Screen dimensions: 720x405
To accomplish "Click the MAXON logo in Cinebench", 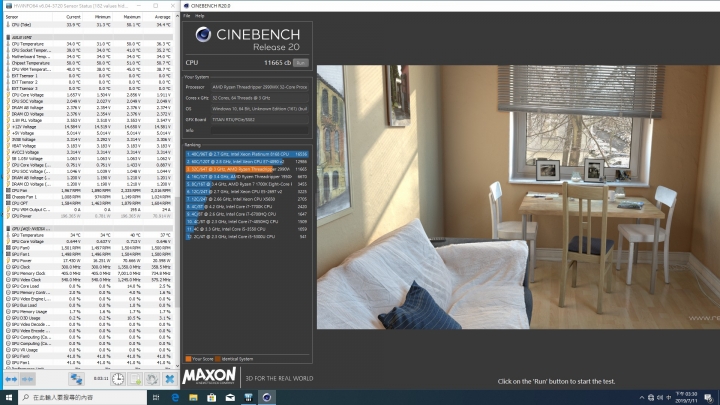I will (209, 376).
